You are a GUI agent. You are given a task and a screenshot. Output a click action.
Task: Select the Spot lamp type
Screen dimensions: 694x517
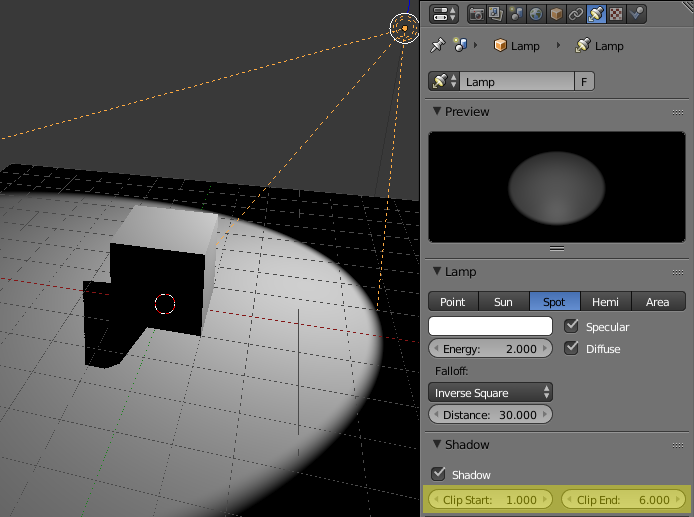pos(555,301)
